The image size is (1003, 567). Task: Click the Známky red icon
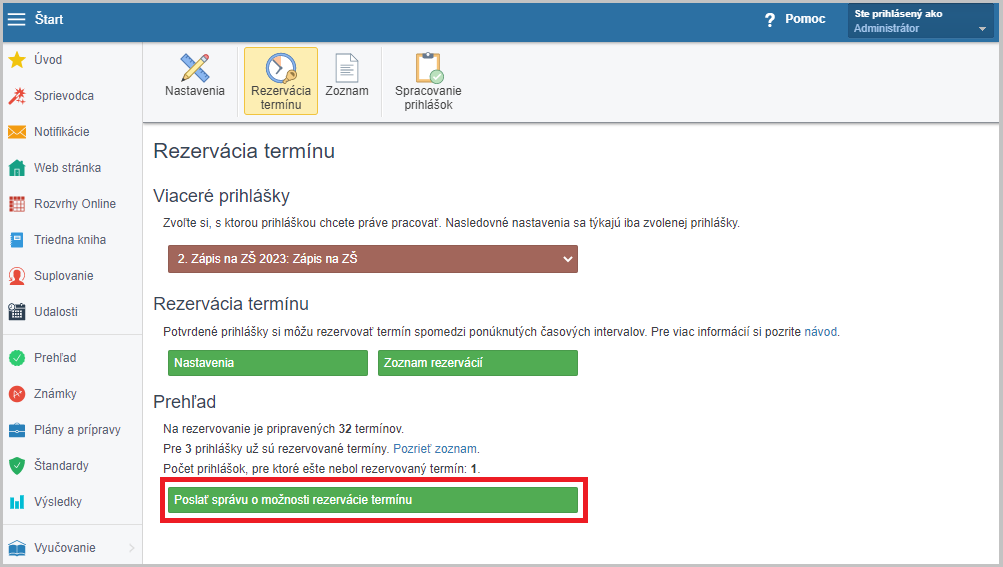click(17, 394)
